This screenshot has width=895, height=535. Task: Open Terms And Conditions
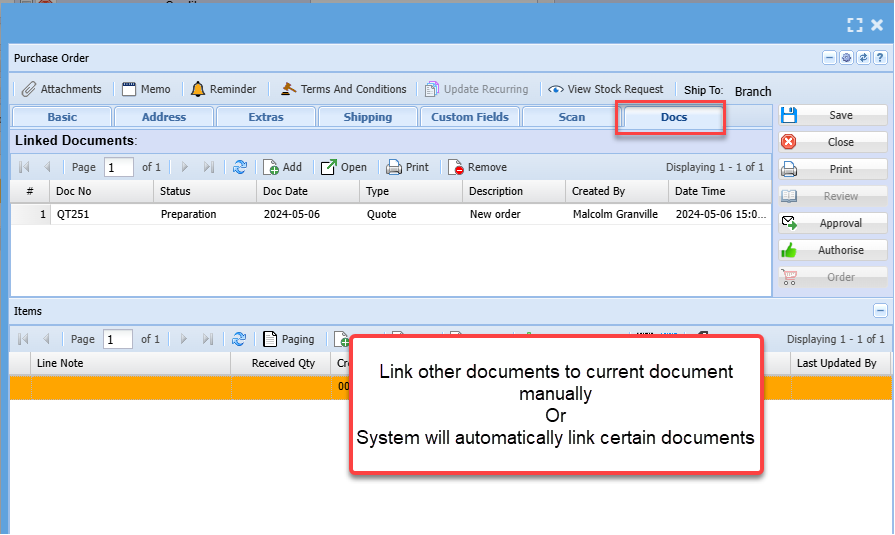(x=343, y=89)
